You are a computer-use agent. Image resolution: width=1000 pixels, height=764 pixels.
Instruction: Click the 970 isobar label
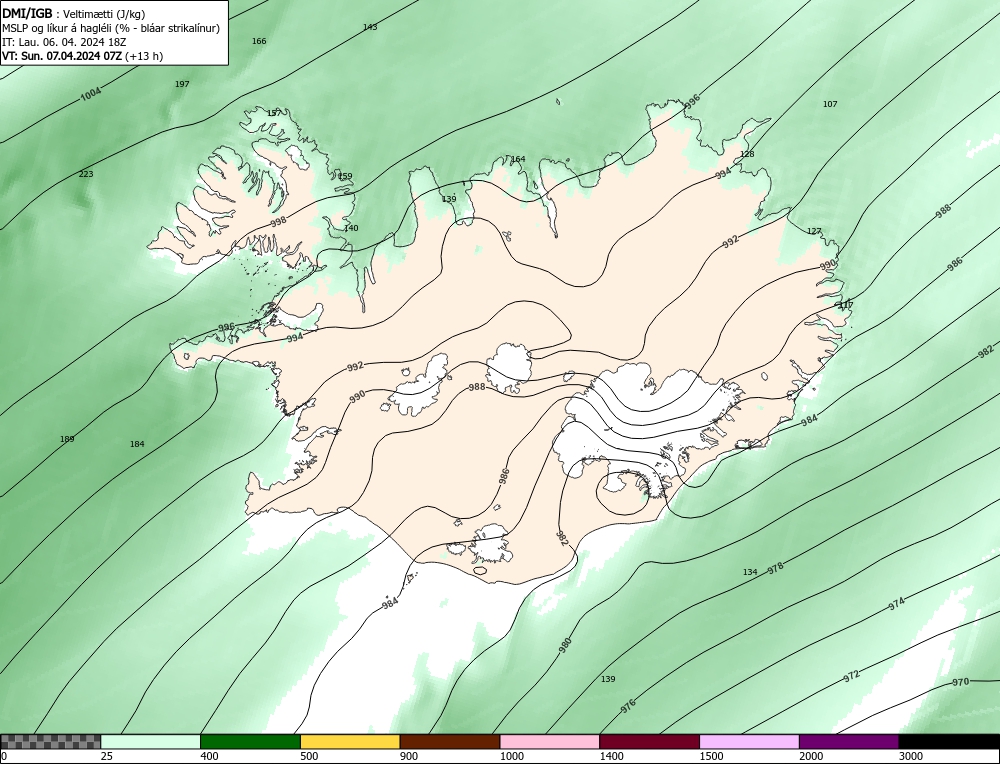point(960,682)
